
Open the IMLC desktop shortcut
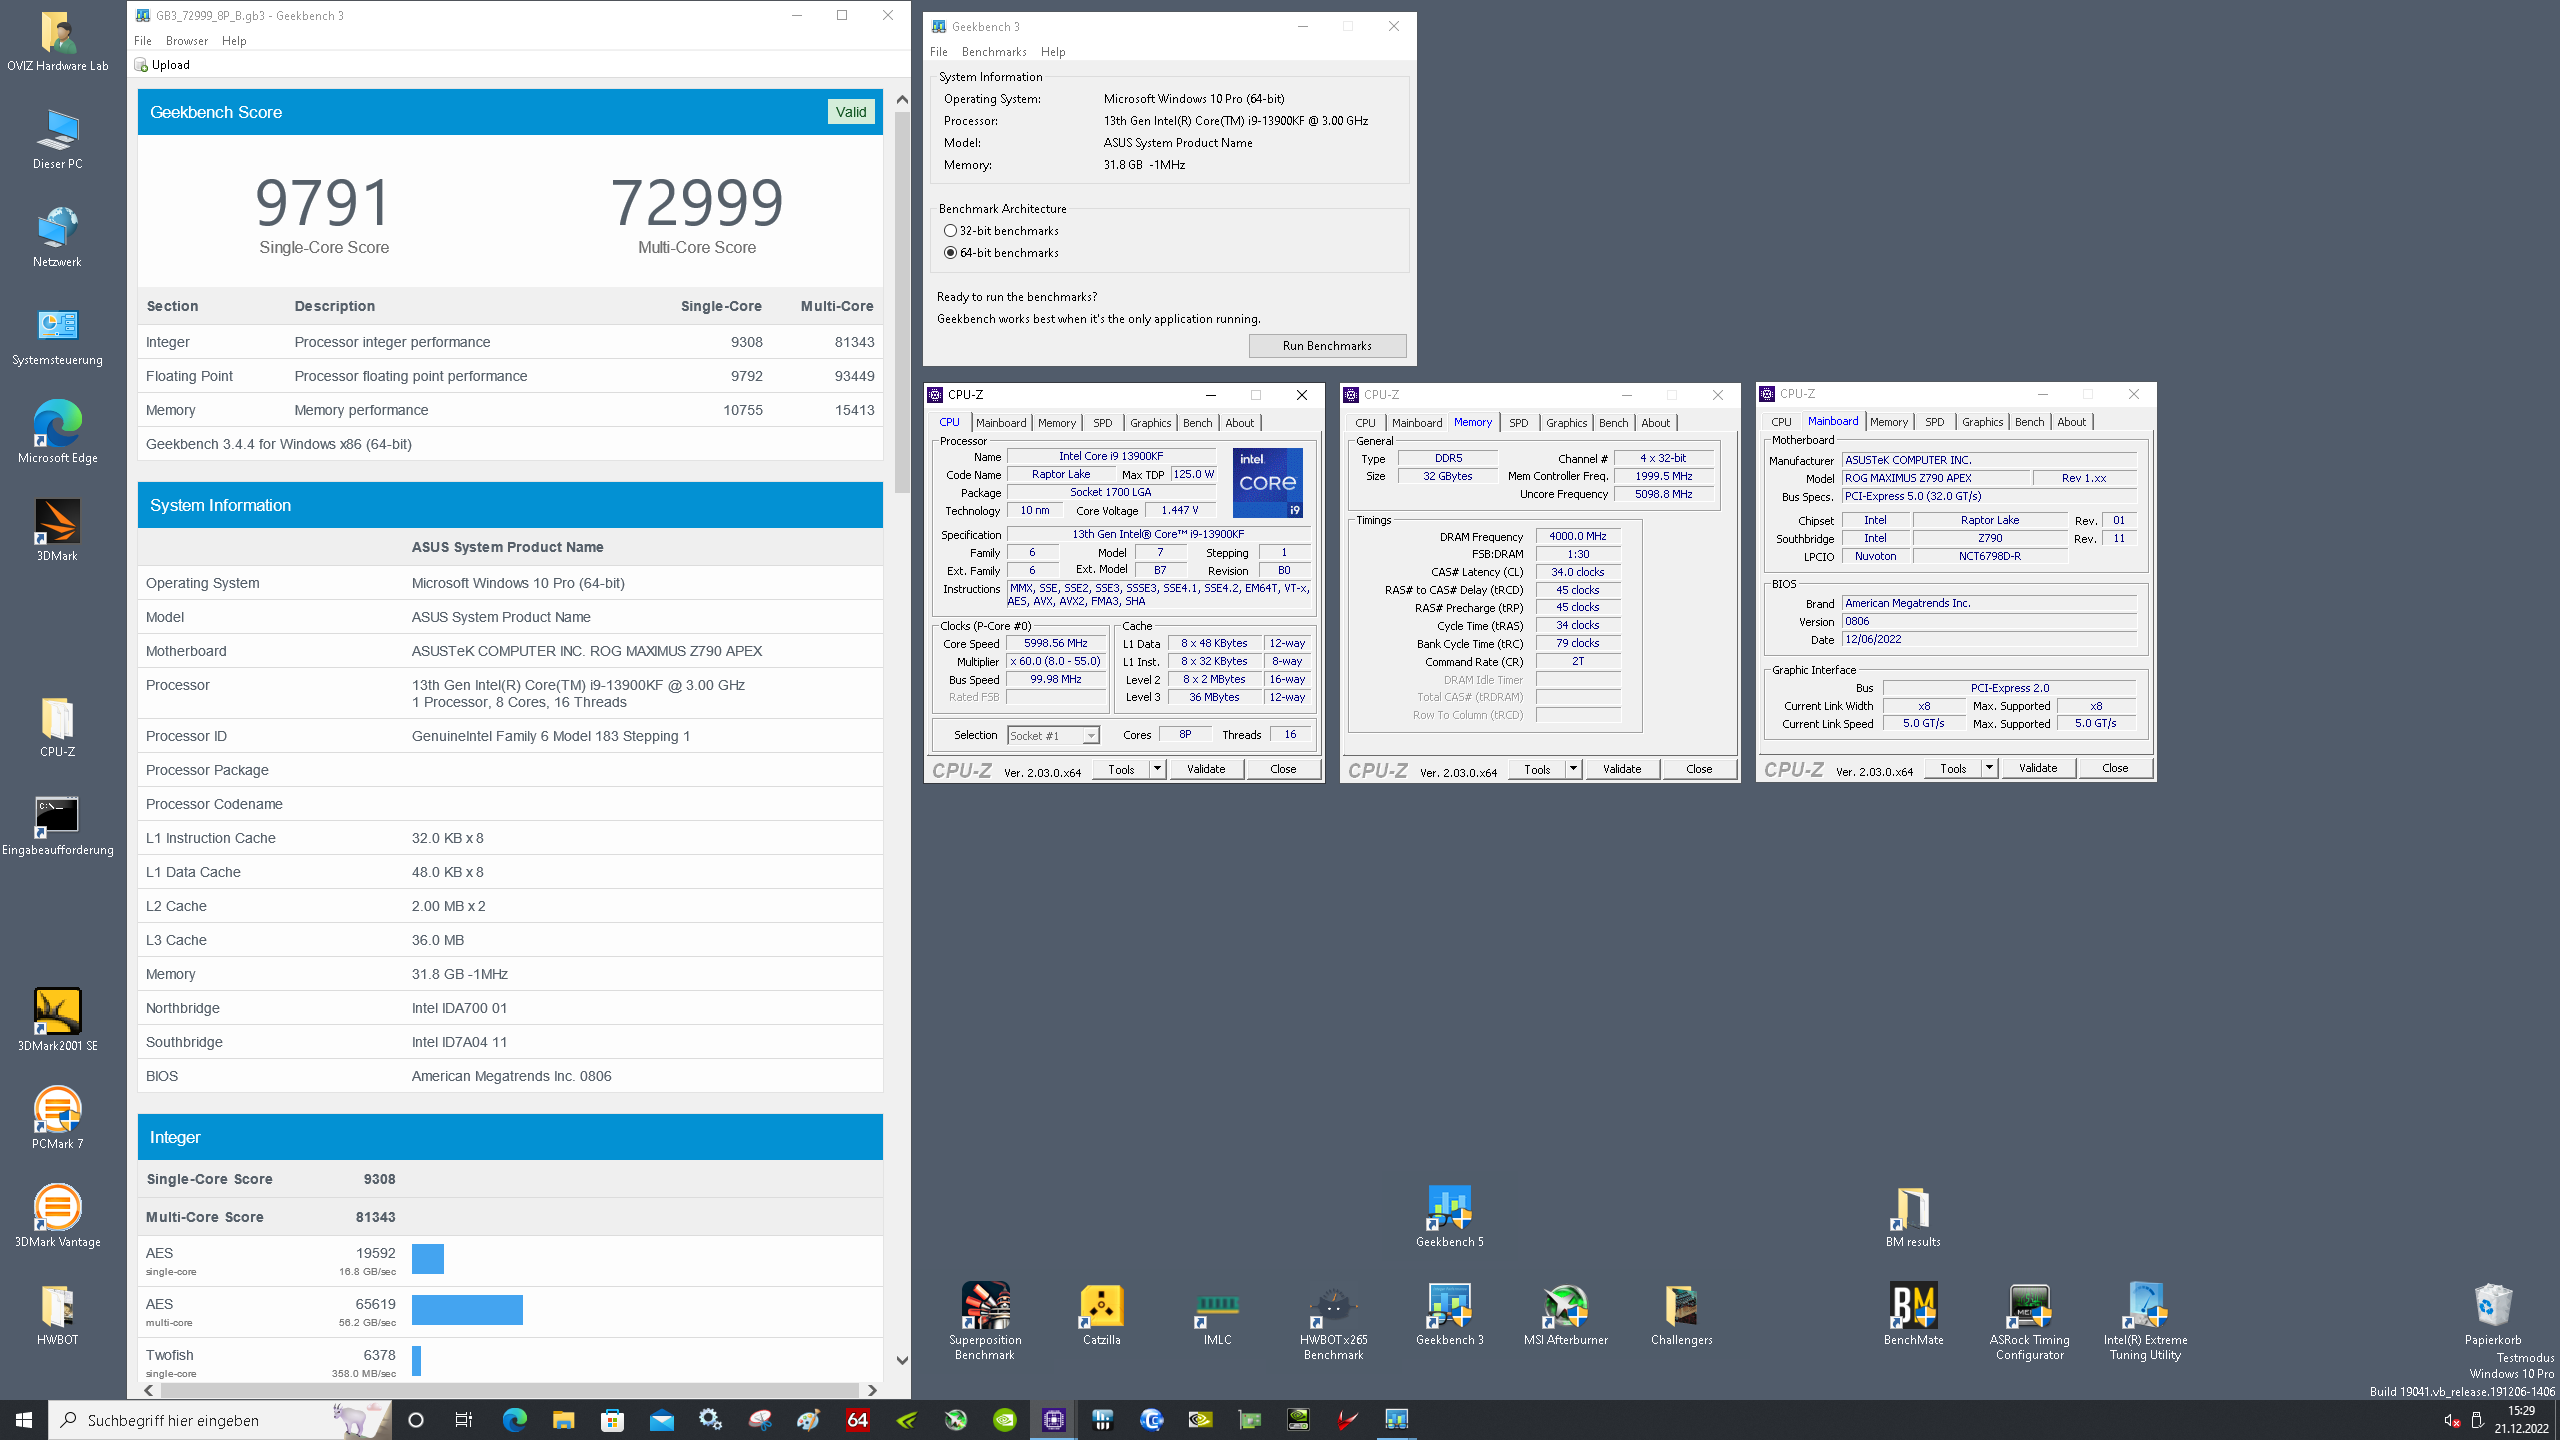click(1217, 1316)
